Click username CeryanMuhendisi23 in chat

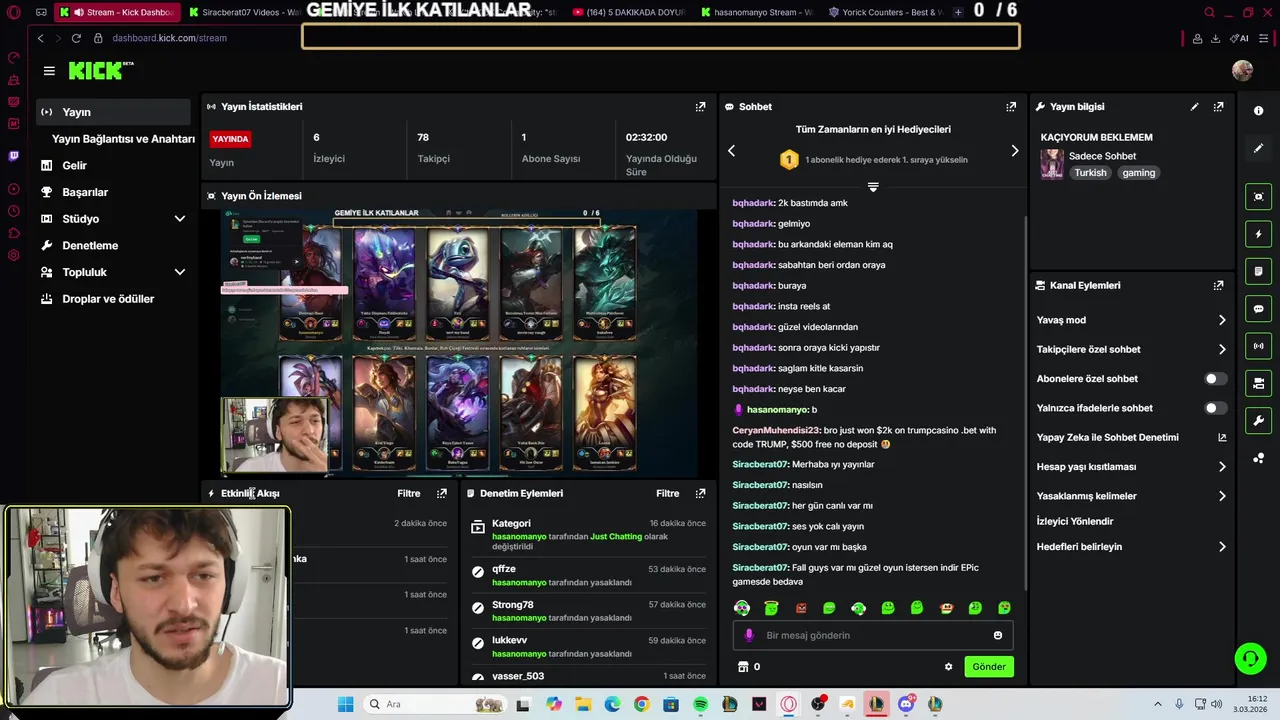[x=776, y=430]
